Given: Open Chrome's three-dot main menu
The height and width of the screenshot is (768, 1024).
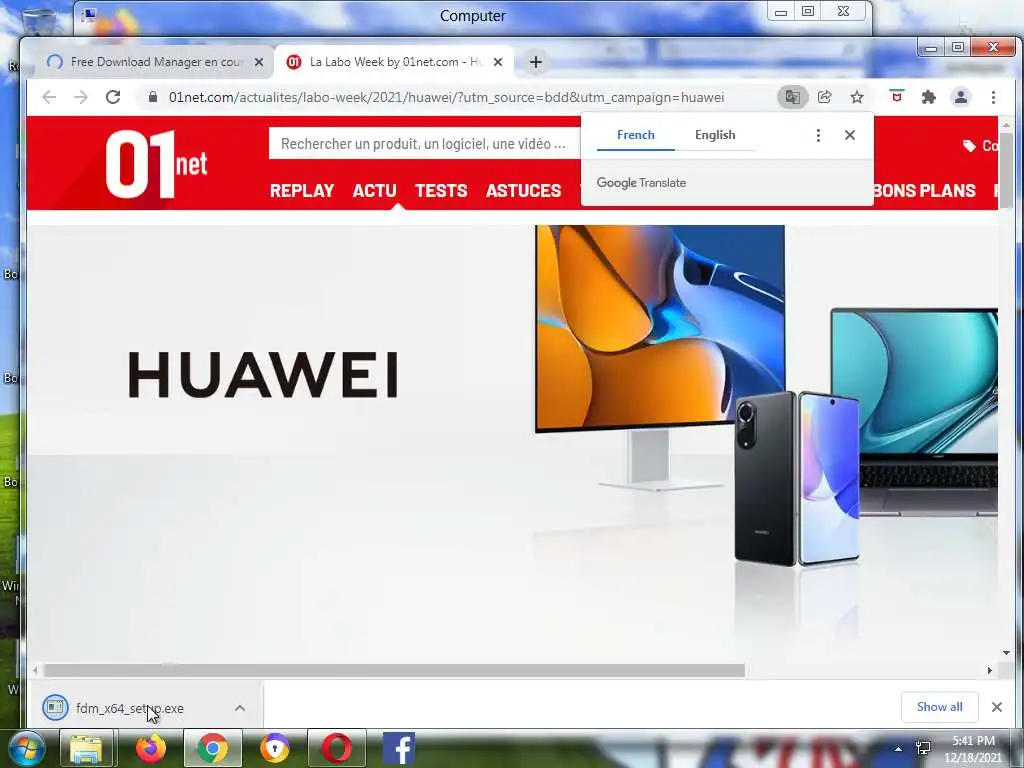Looking at the screenshot, I should pos(993,97).
